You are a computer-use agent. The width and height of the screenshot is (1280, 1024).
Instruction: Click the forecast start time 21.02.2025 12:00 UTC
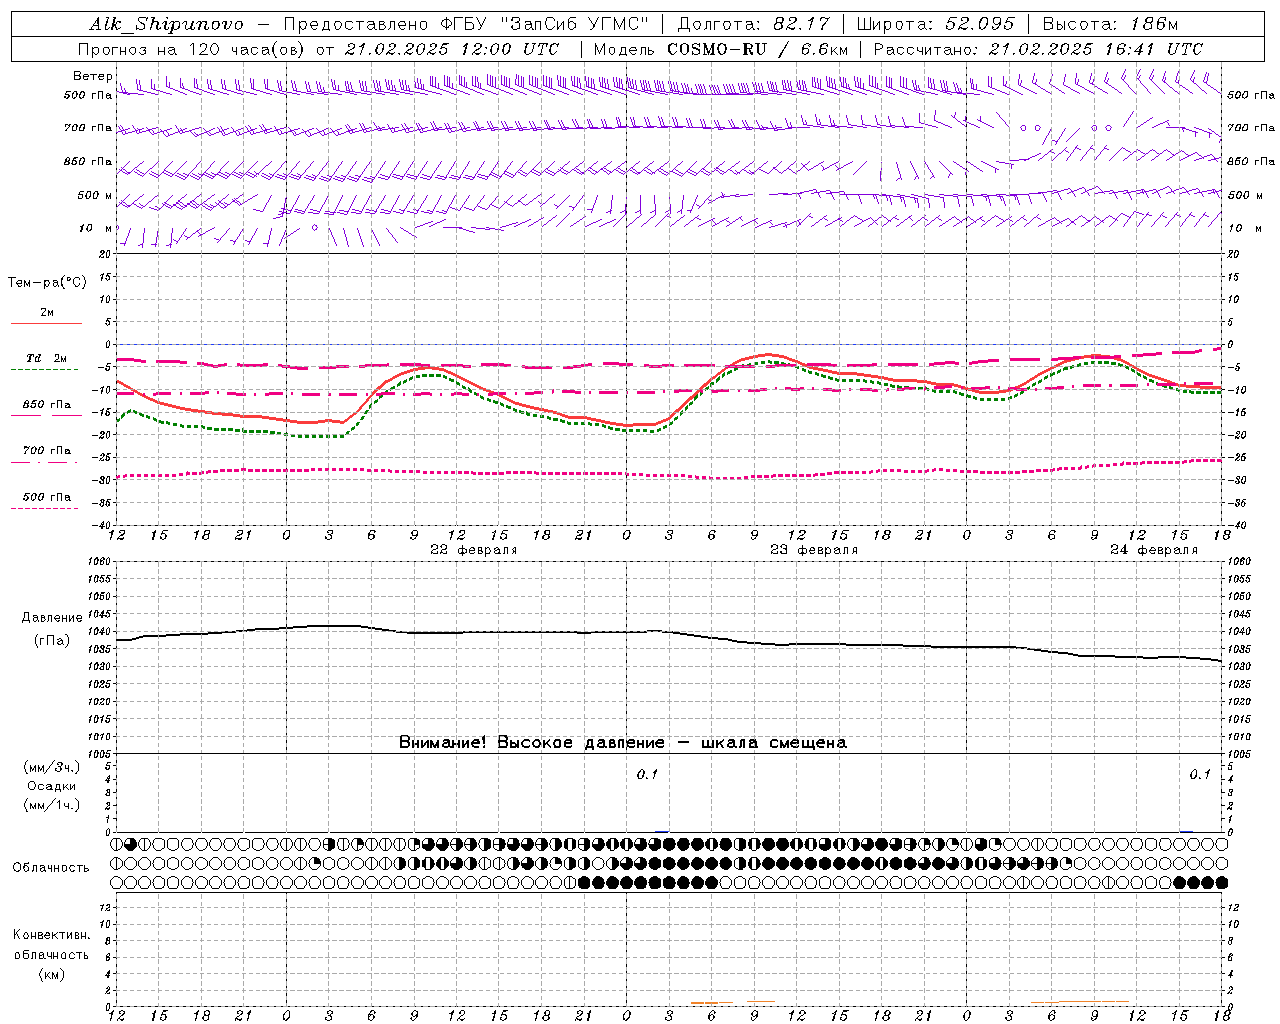point(451,49)
